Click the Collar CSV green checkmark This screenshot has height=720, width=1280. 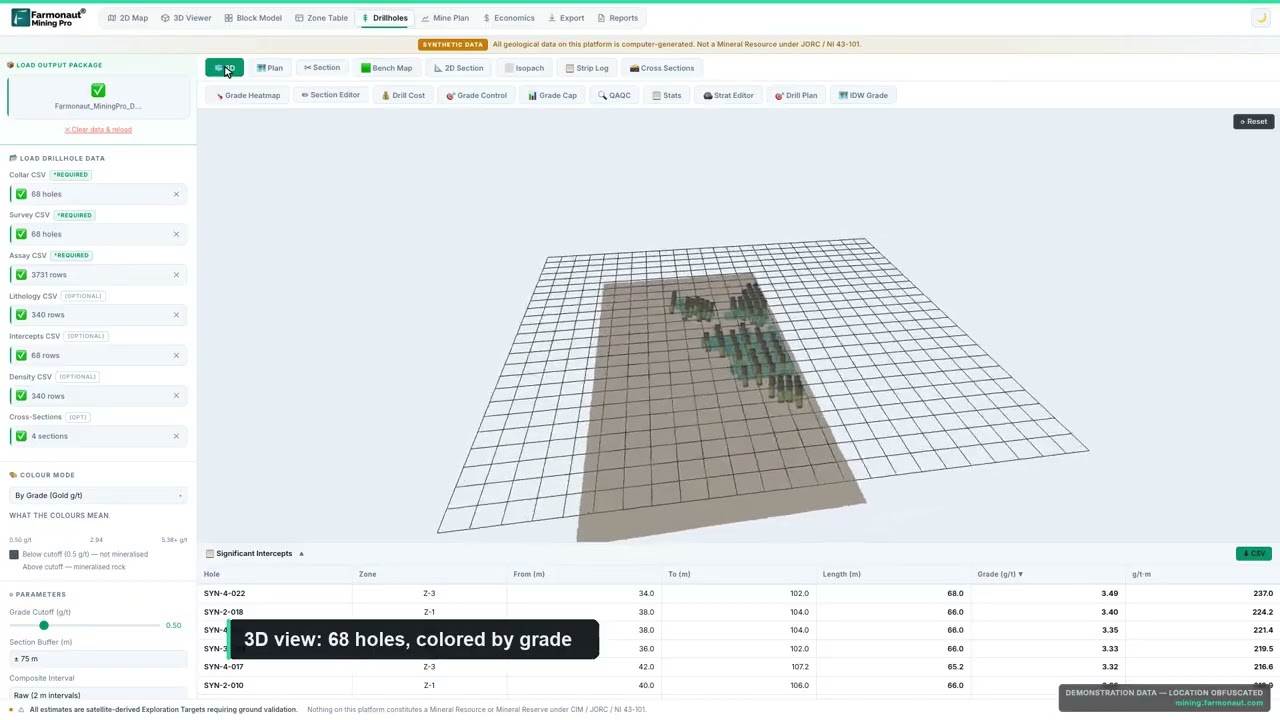tap(21, 194)
